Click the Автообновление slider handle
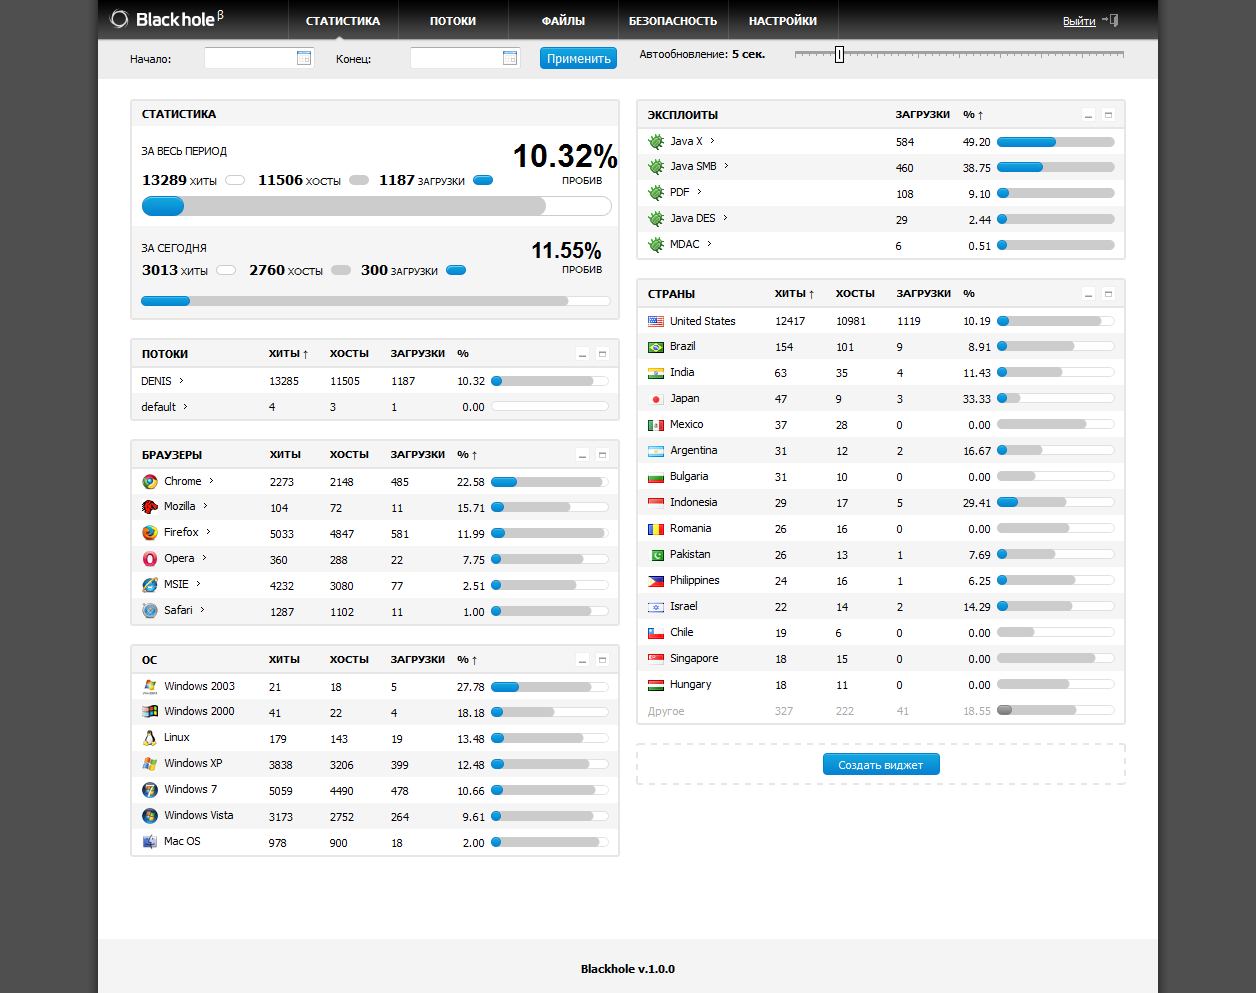Screen dimensions: 1256x993 (x=839, y=54)
